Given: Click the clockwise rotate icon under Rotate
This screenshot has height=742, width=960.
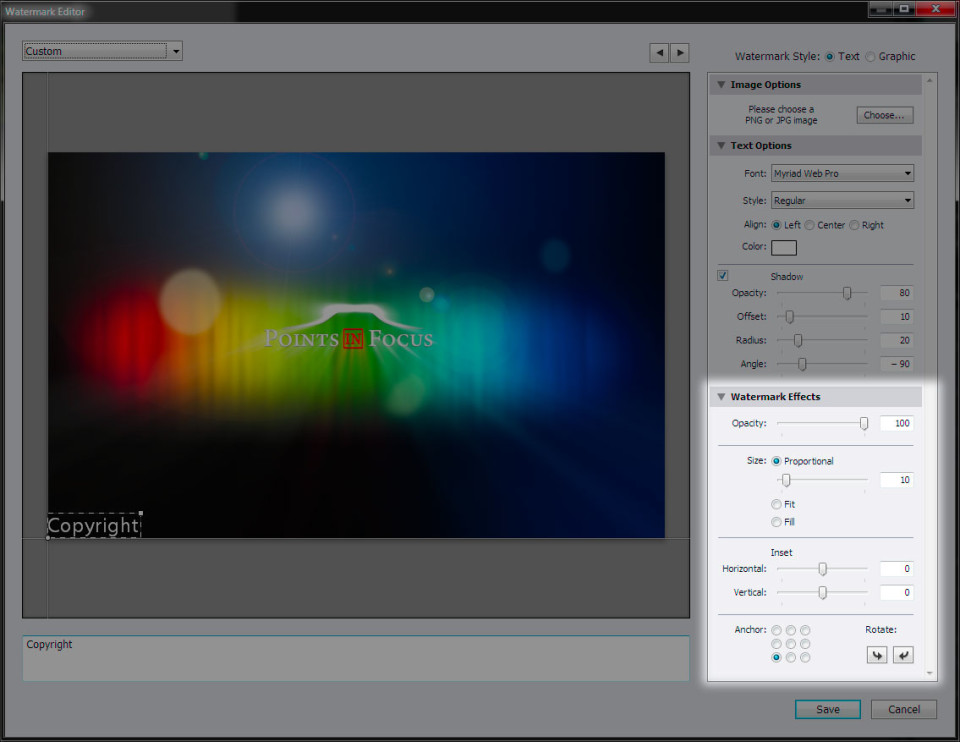Looking at the screenshot, I should [877, 655].
